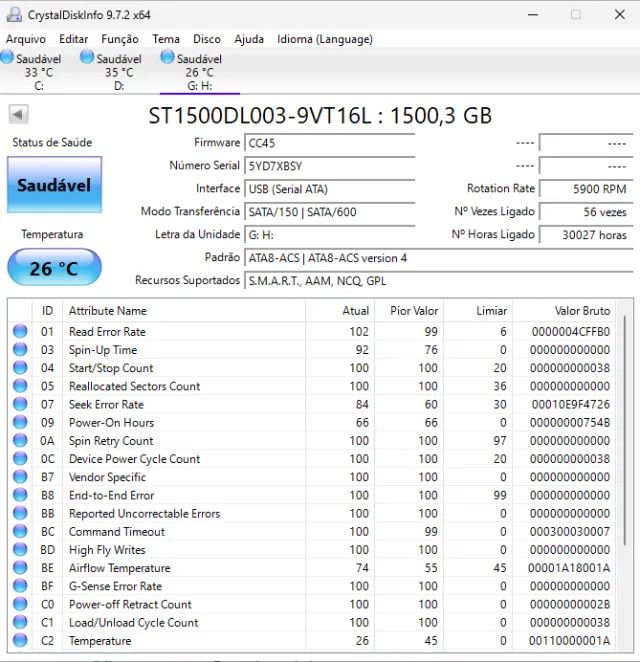Click the power-on hours value 30027 horas
The width and height of the screenshot is (640, 662).
586,235
